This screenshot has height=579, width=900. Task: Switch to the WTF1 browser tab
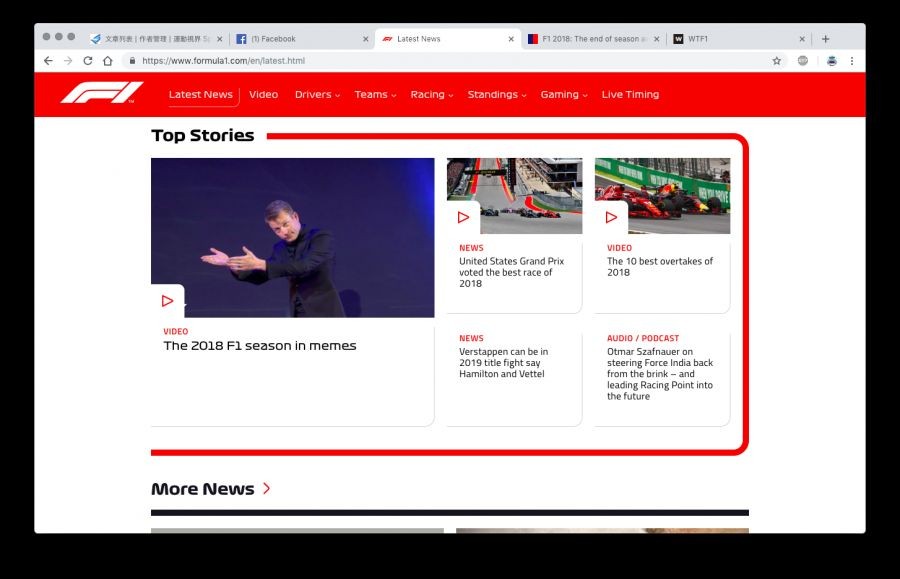[x=735, y=39]
